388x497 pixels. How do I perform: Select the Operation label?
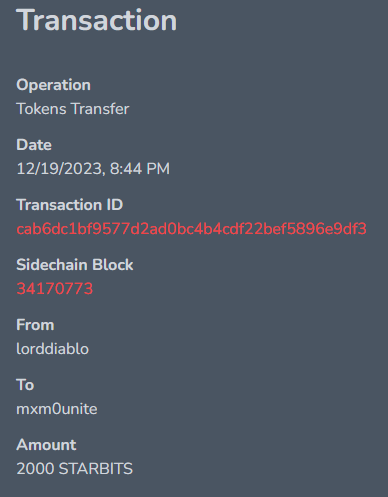coord(53,85)
